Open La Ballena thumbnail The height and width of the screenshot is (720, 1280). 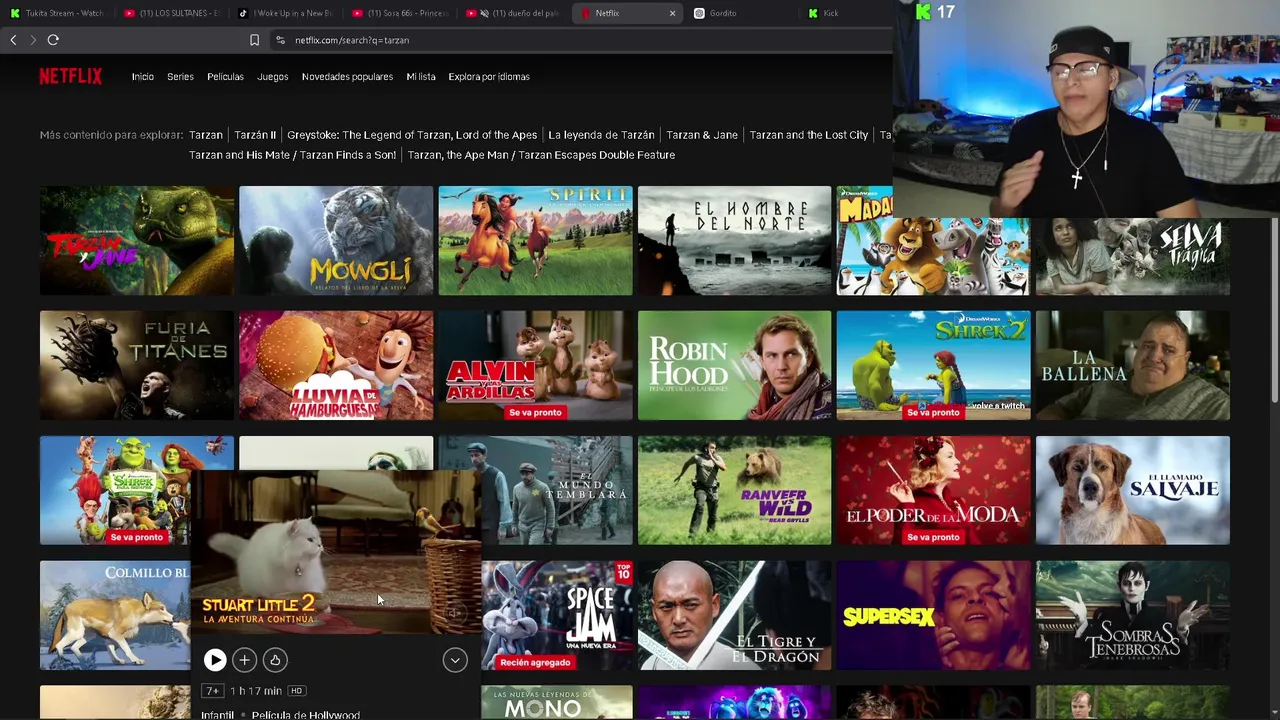click(x=1133, y=366)
